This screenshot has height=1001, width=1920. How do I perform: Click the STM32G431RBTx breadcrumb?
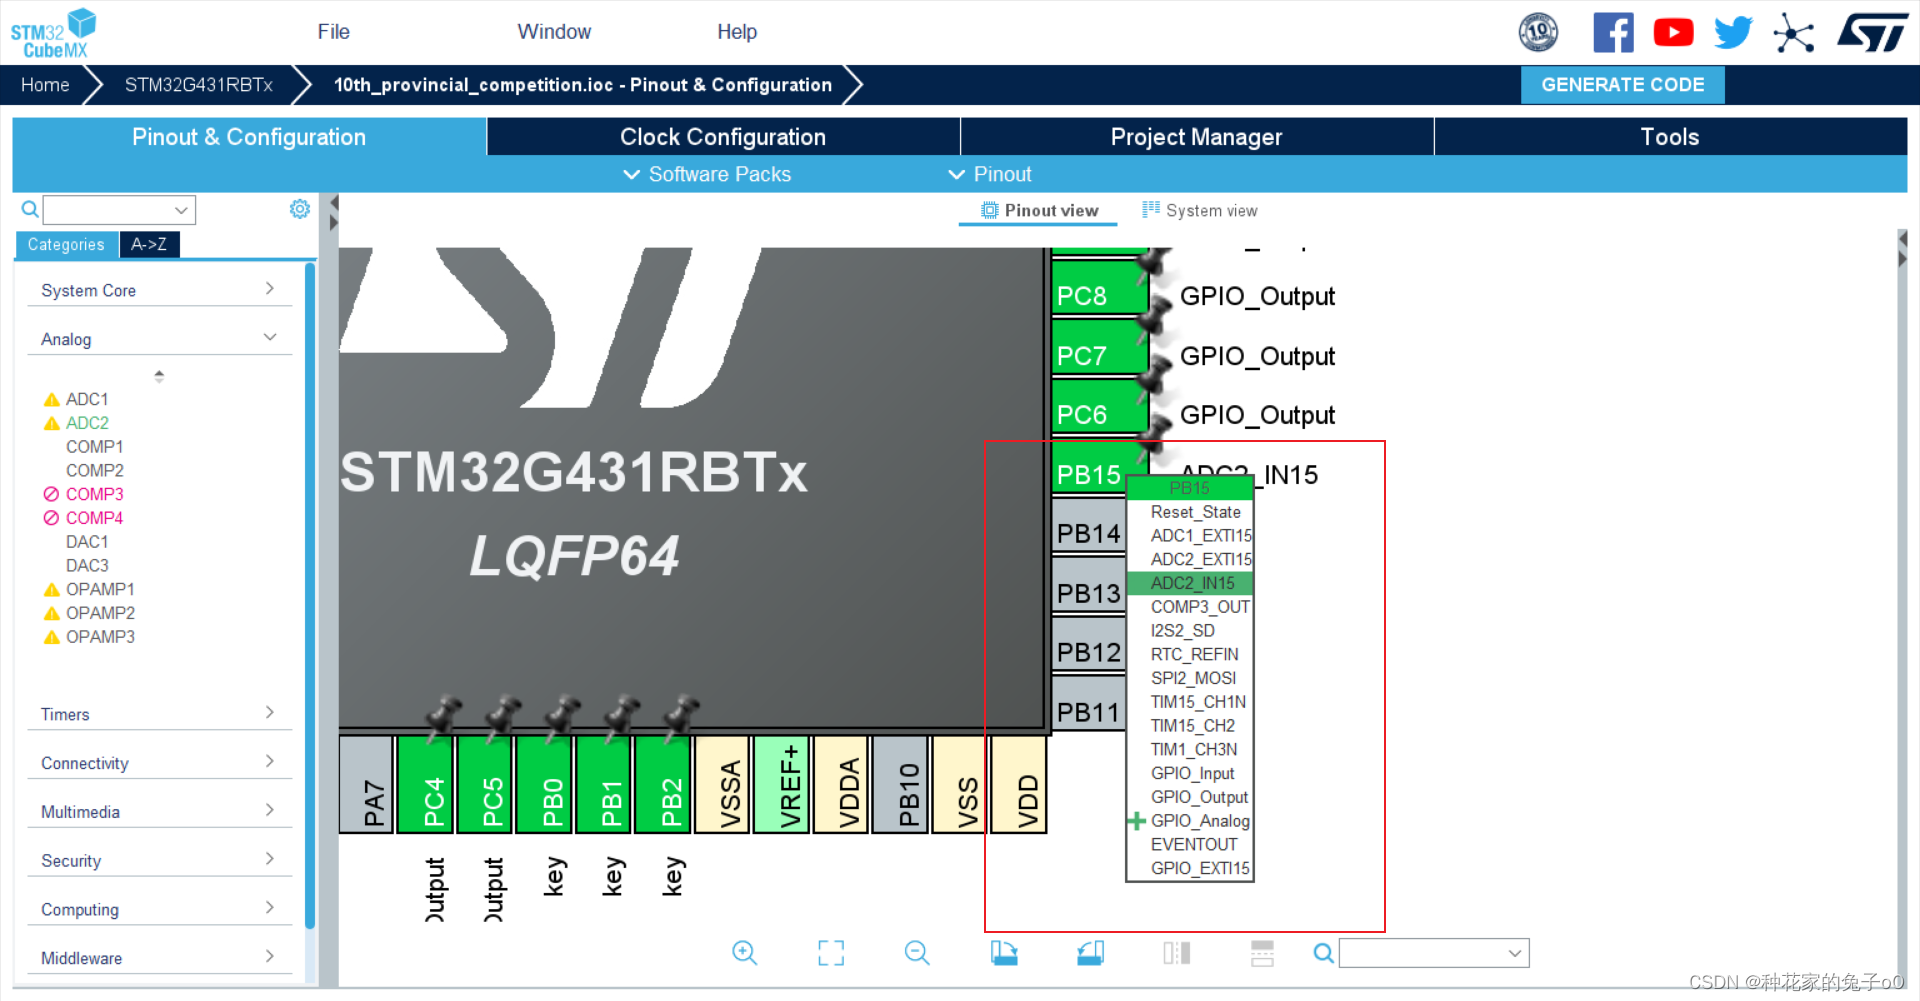[x=199, y=85]
